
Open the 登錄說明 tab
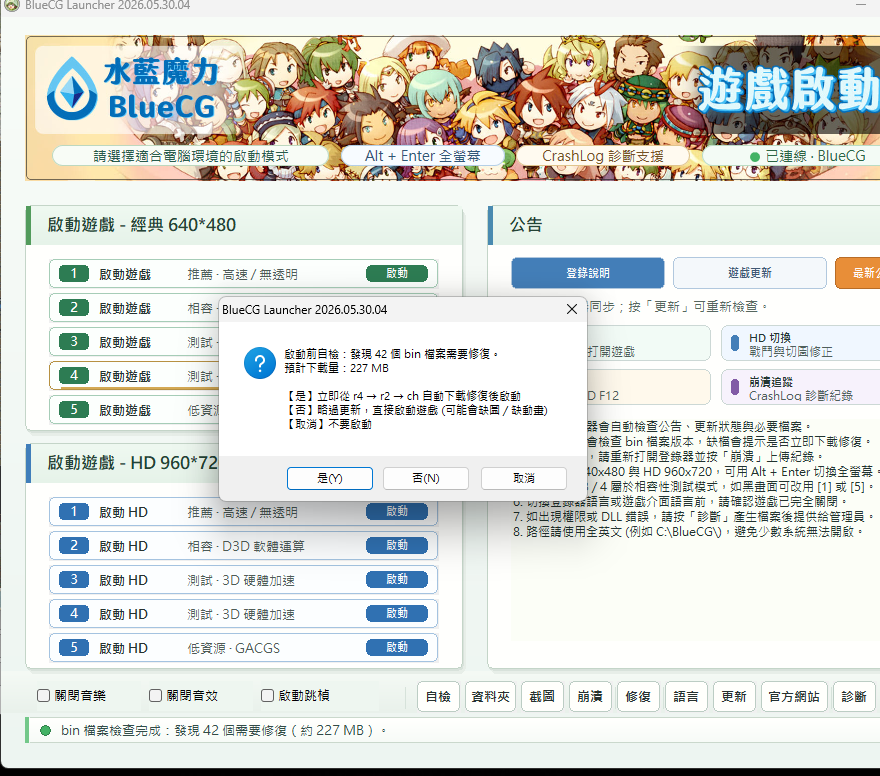click(x=588, y=273)
